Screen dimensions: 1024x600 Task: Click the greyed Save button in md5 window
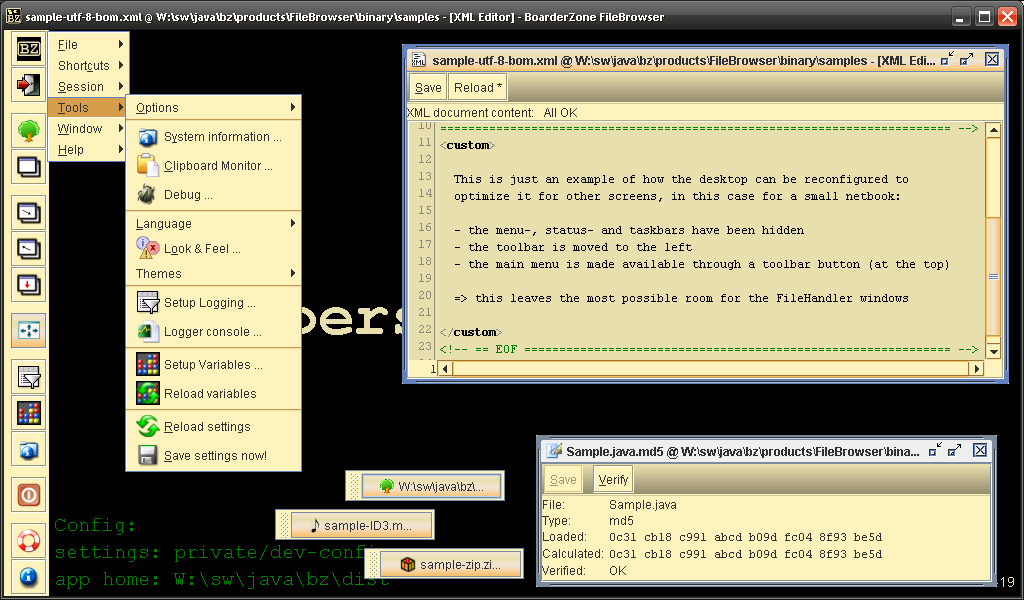[x=563, y=480]
